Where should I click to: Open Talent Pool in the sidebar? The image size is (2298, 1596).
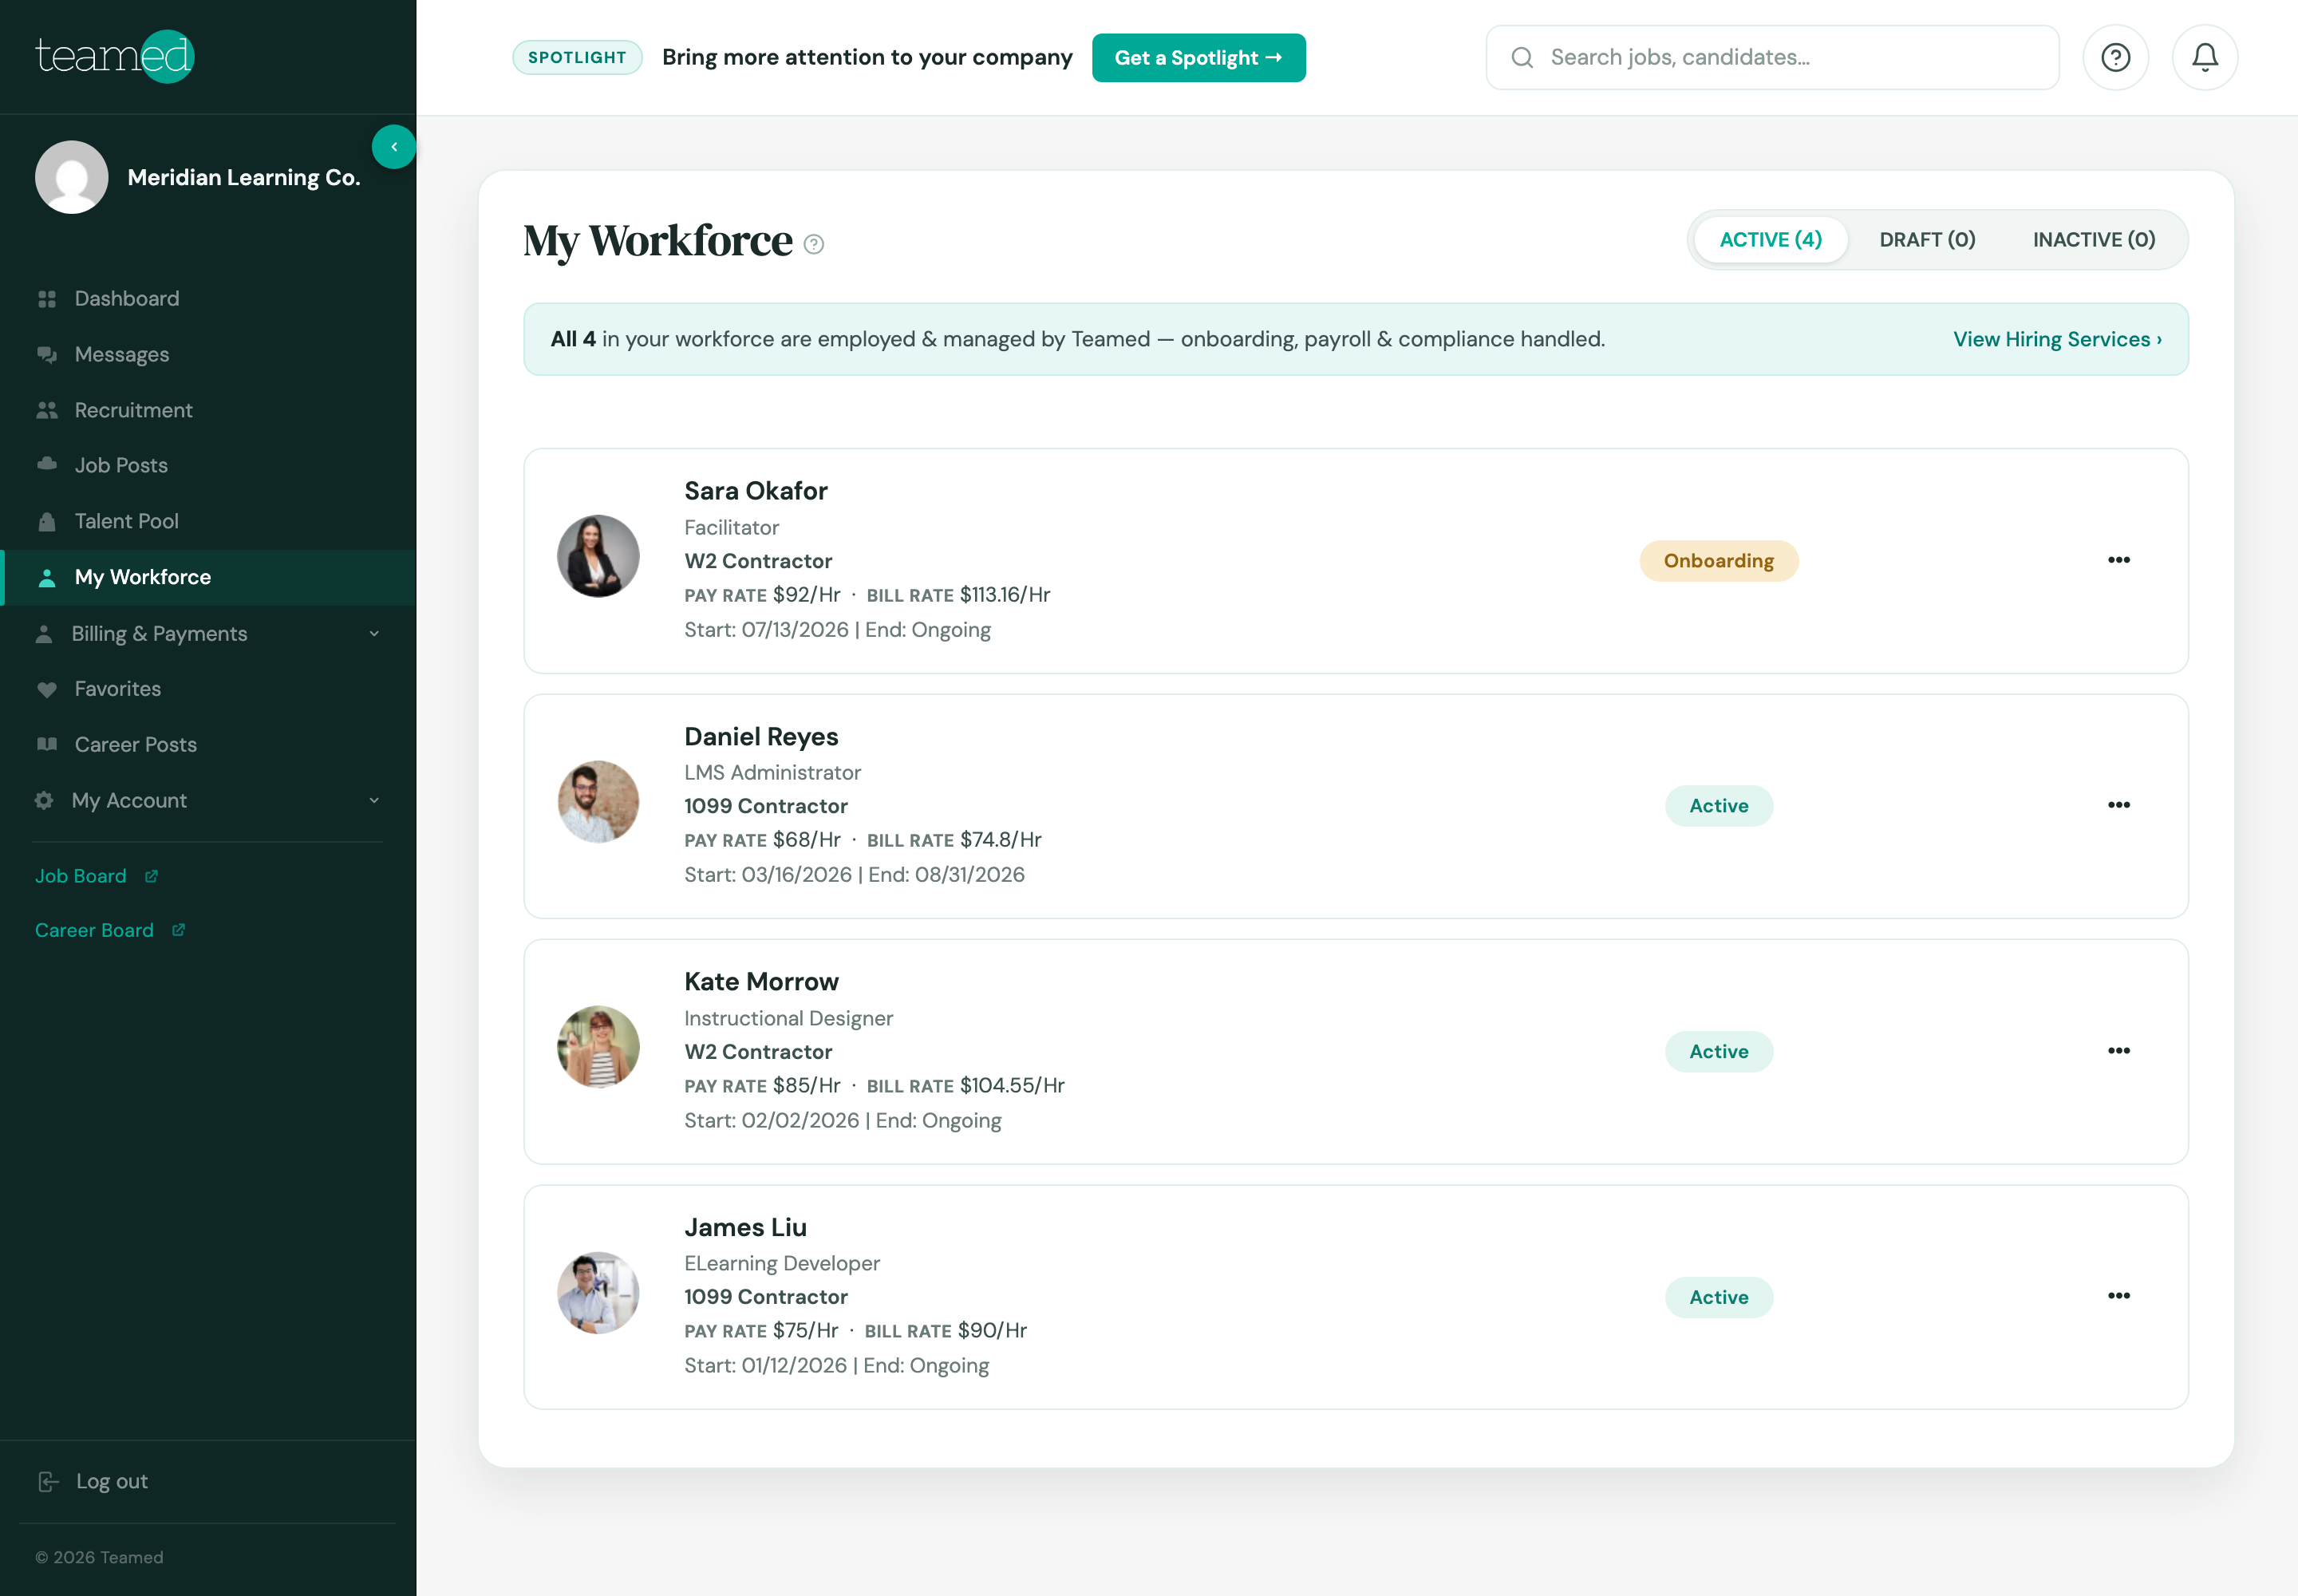208,521
